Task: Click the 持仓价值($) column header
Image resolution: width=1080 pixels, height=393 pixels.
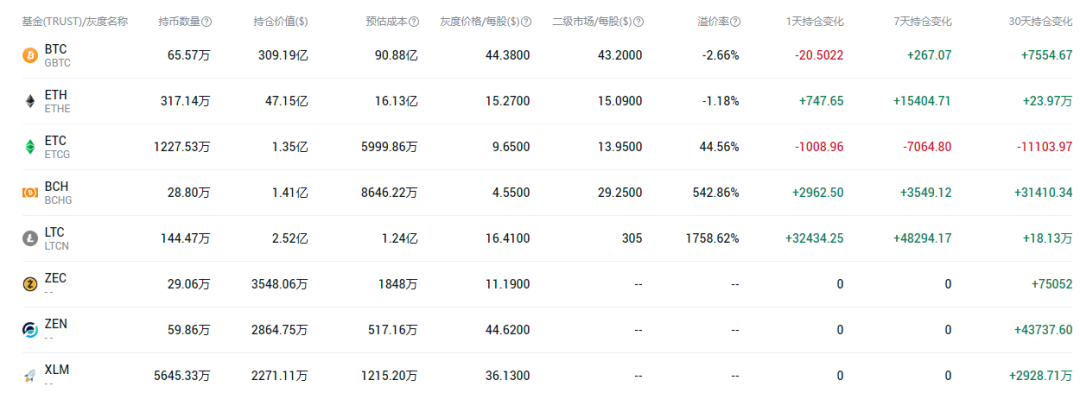Action: click(280, 22)
